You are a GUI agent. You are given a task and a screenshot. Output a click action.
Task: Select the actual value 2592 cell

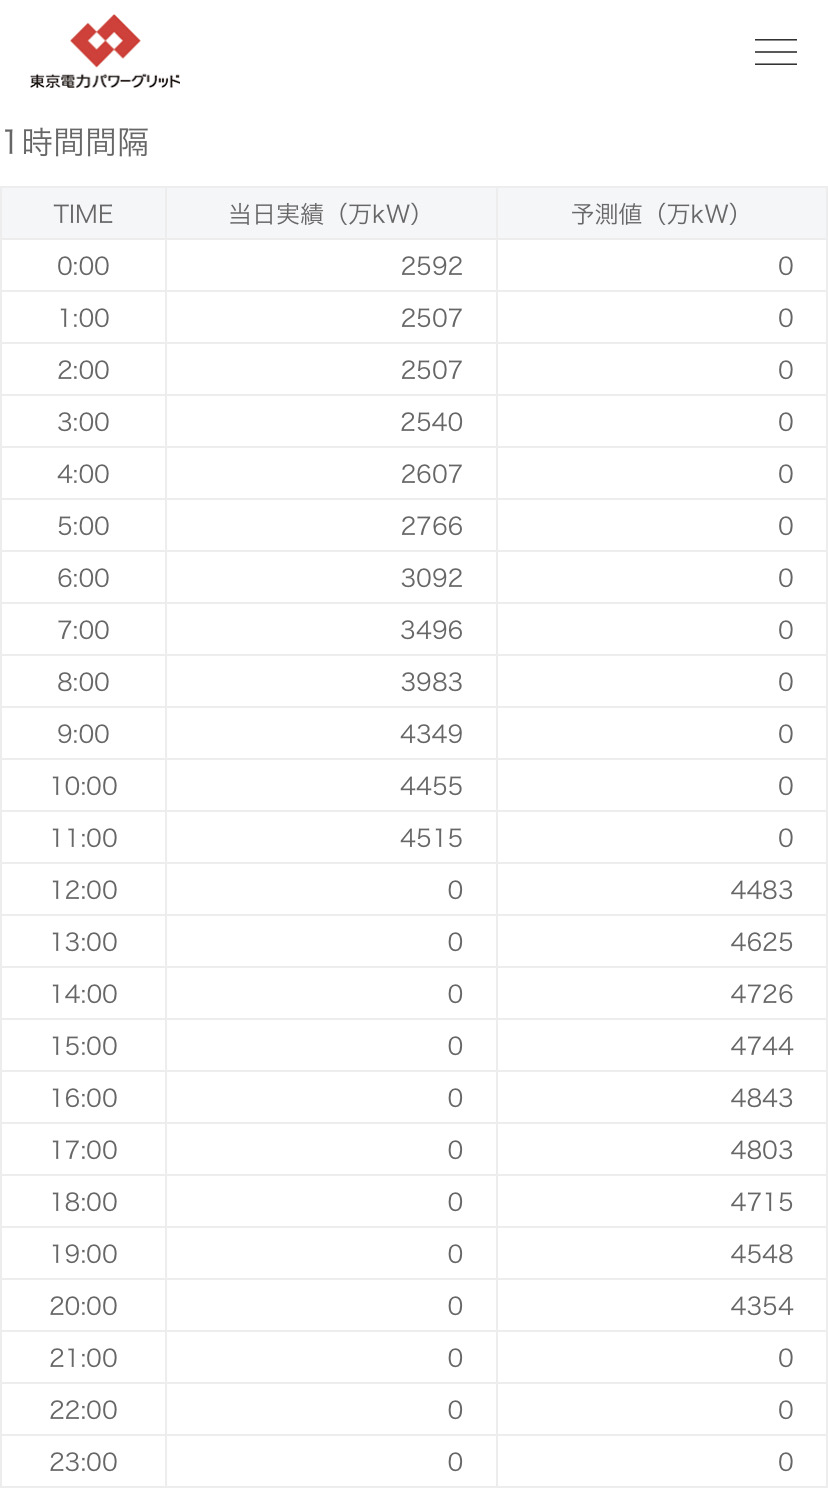coord(331,266)
